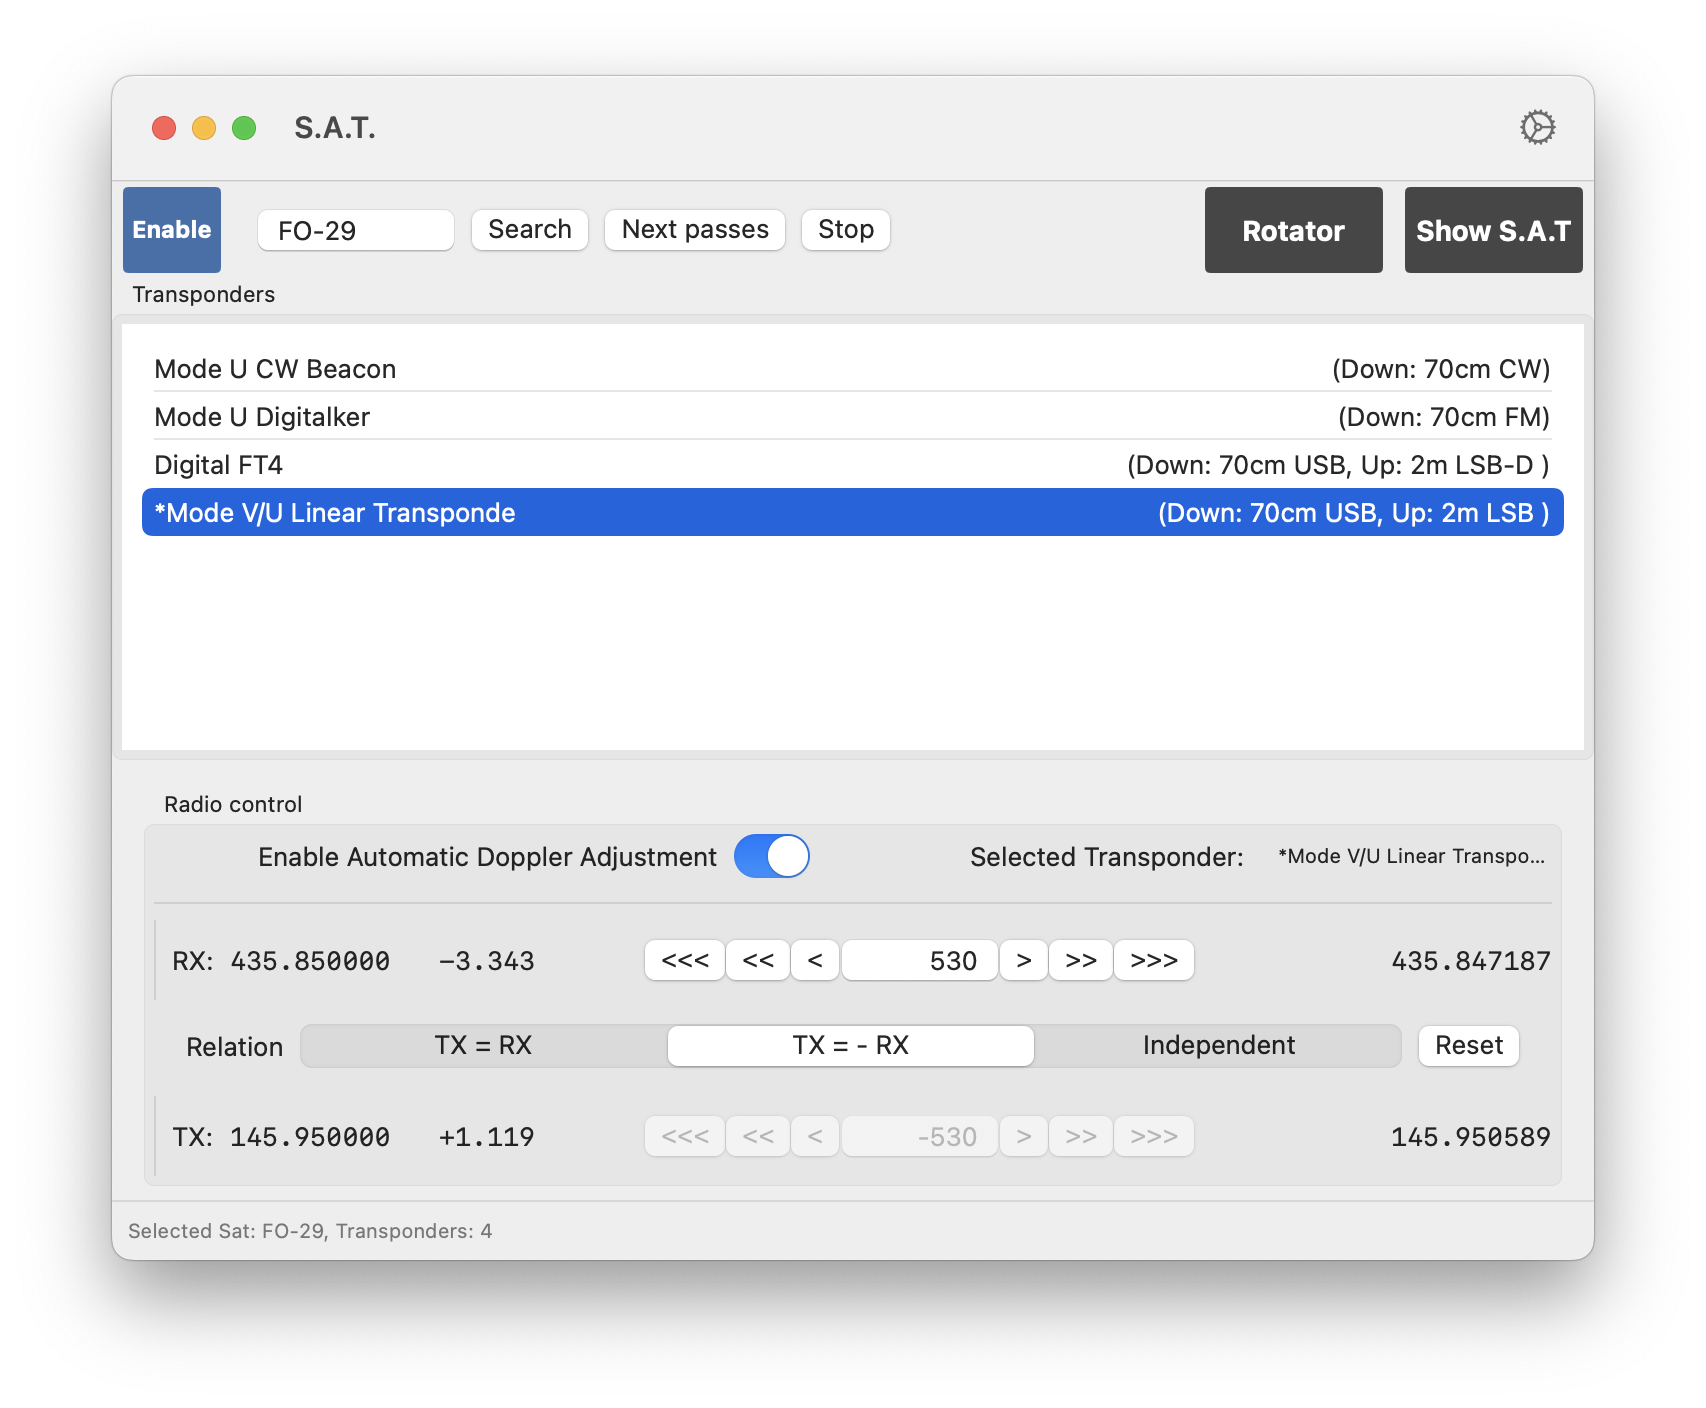Click the TX >> step button

[1081, 1136]
